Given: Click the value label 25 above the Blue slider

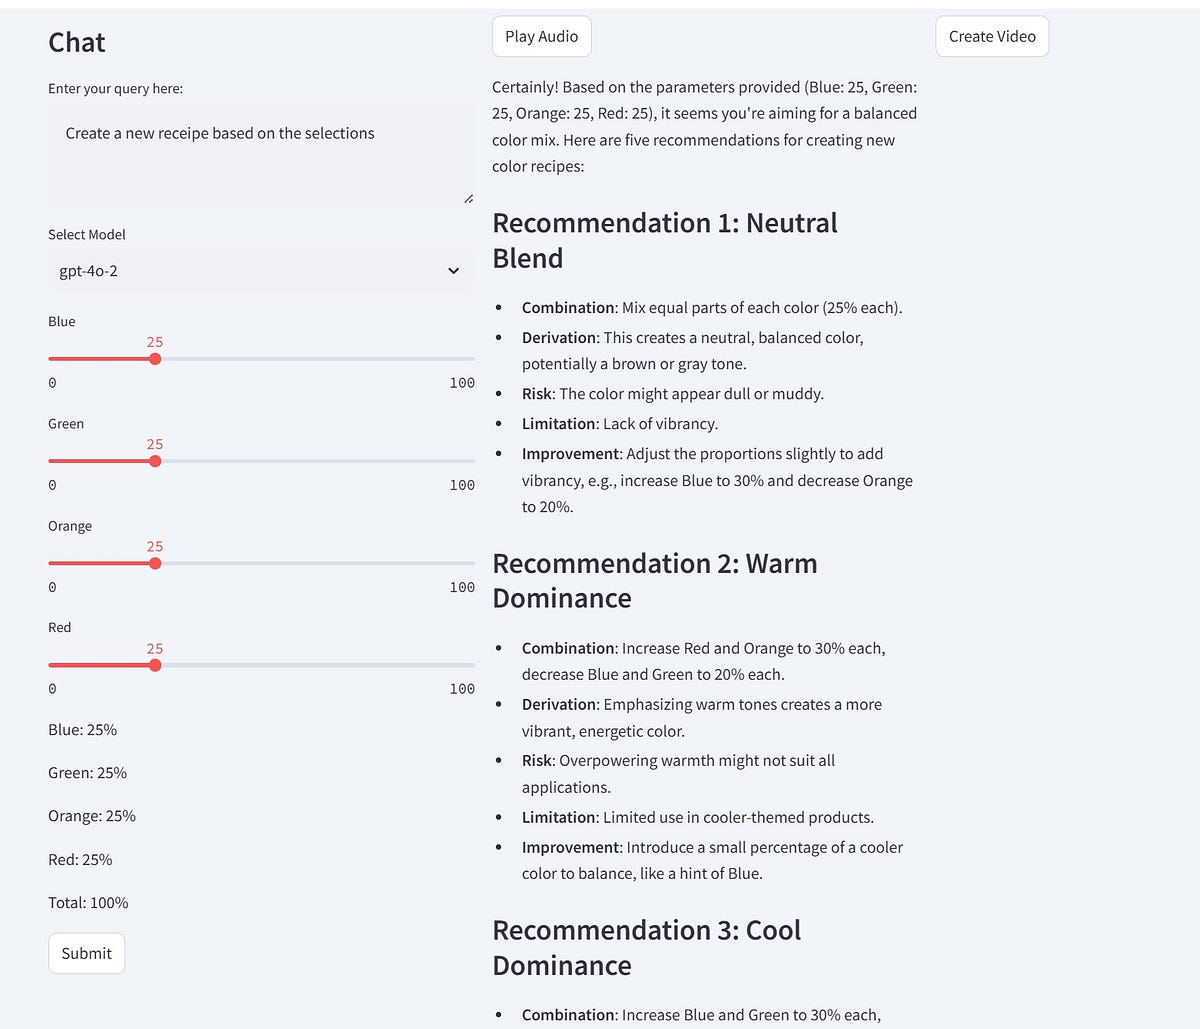Looking at the screenshot, I should point(155,342).
